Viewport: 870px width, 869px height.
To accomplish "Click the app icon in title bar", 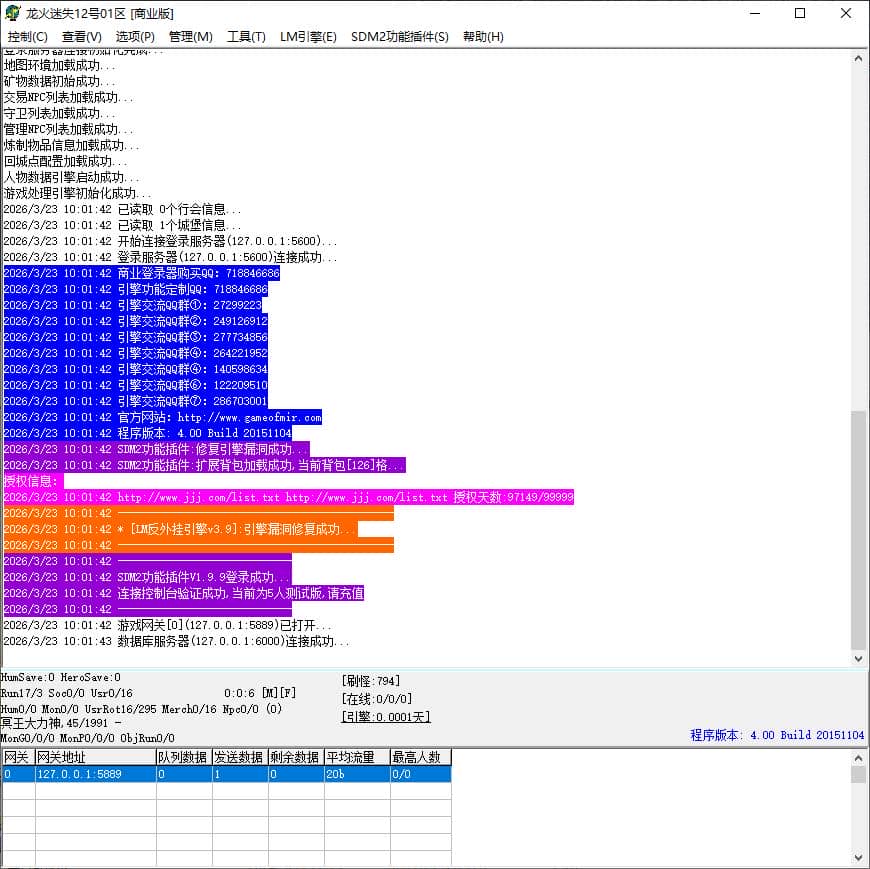I will click(12, 13).
